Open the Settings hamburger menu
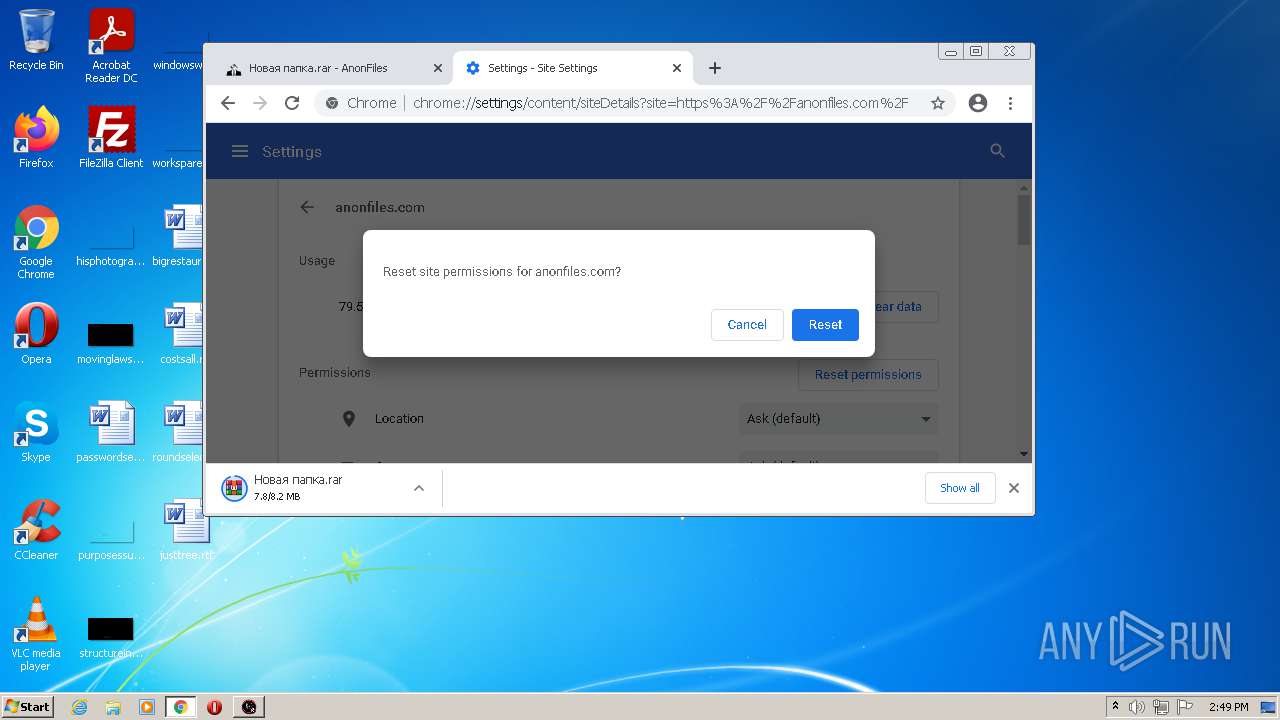Viewport: 1280px width, 720px height. tap(240, 152)
